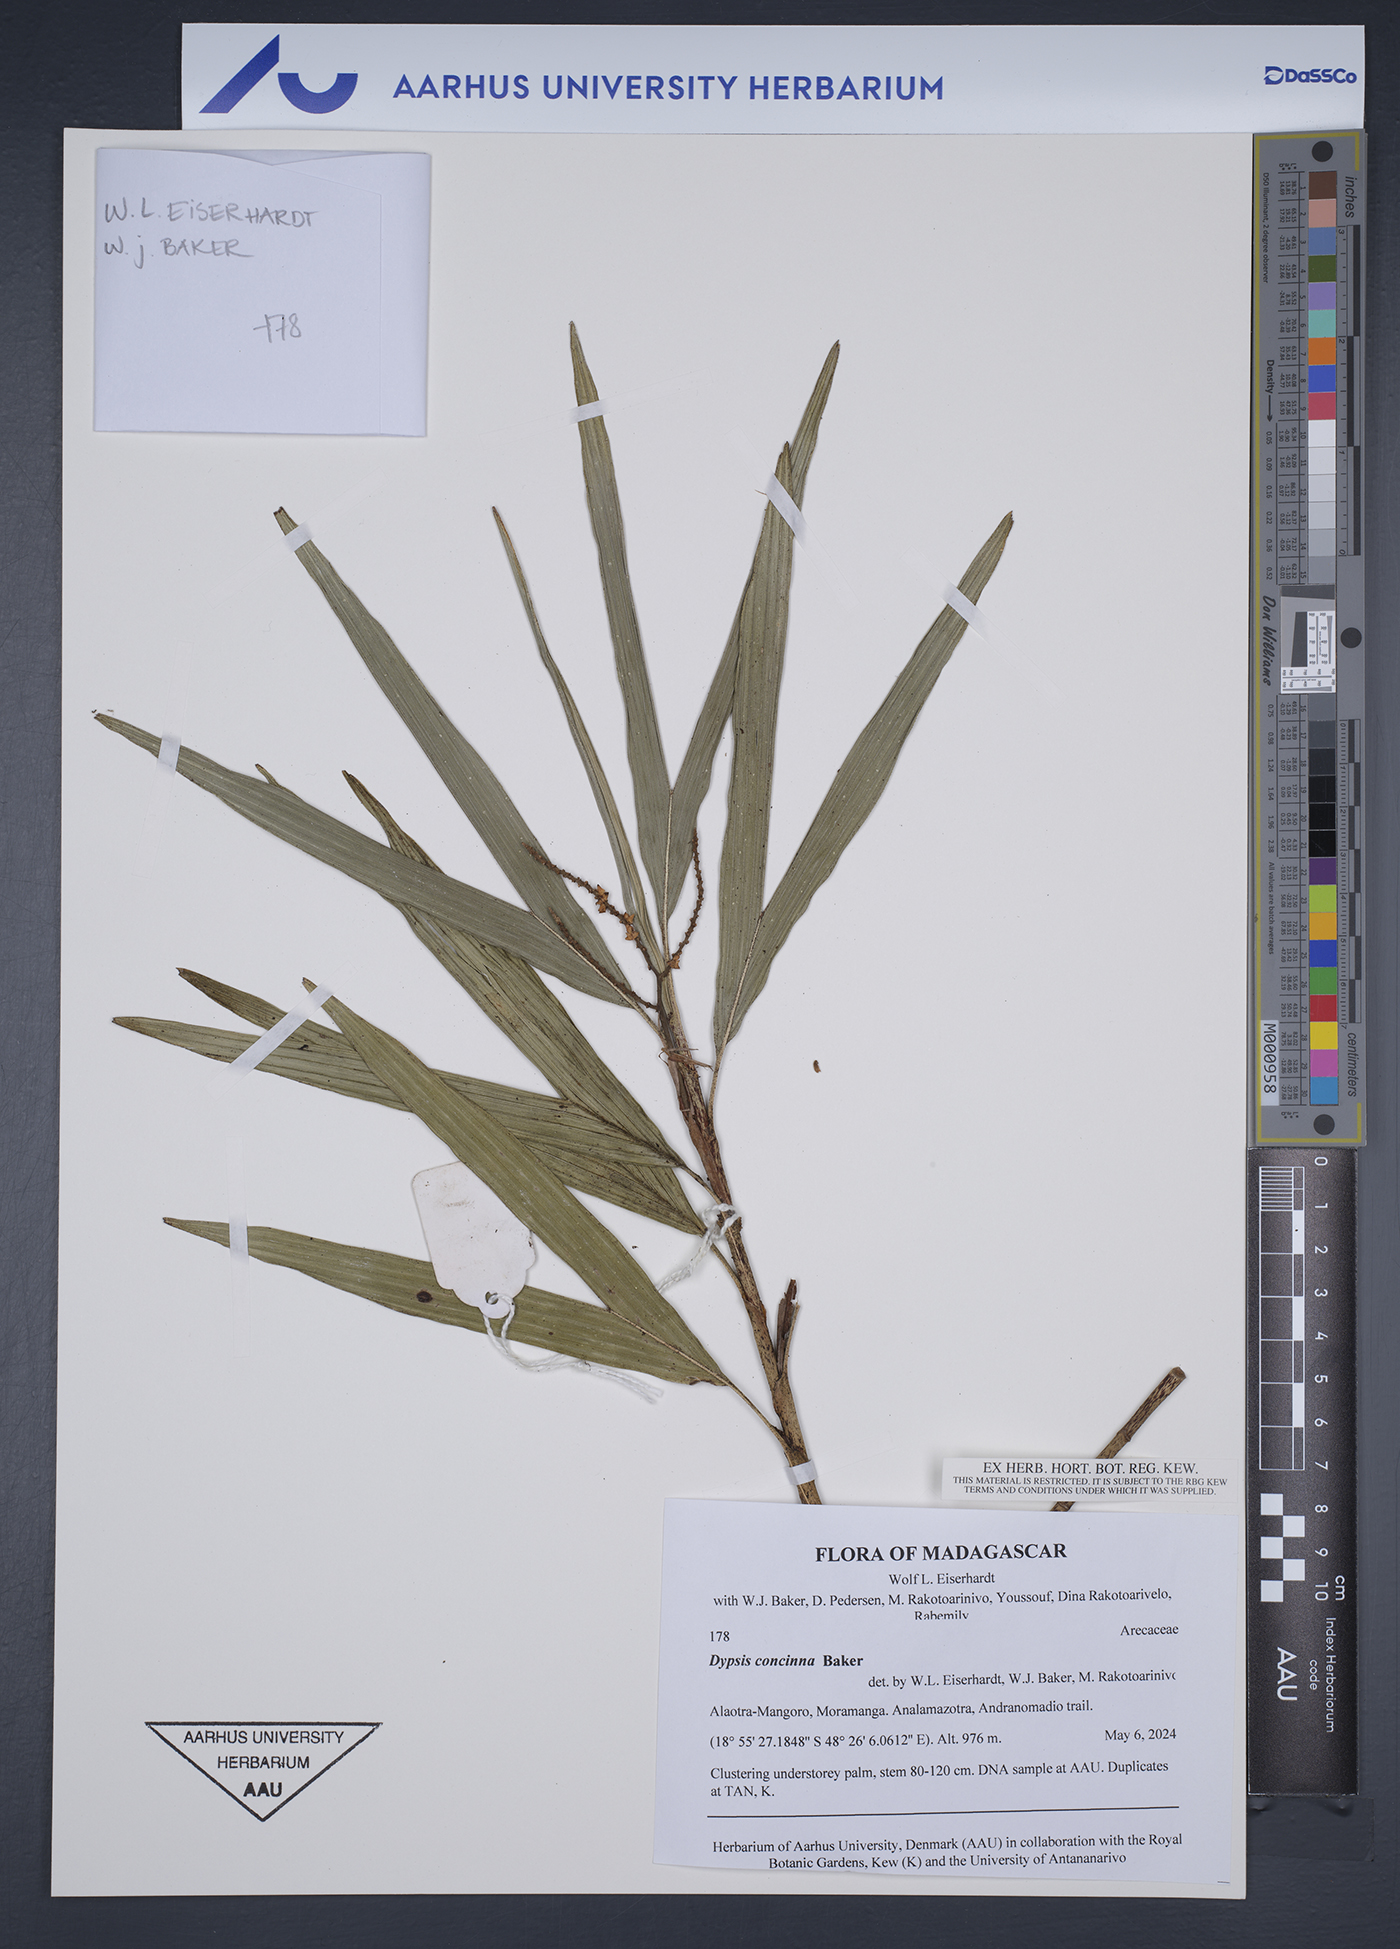
Task: Select the yellow swatch on color chart
Action: tap(1323, 1035)
